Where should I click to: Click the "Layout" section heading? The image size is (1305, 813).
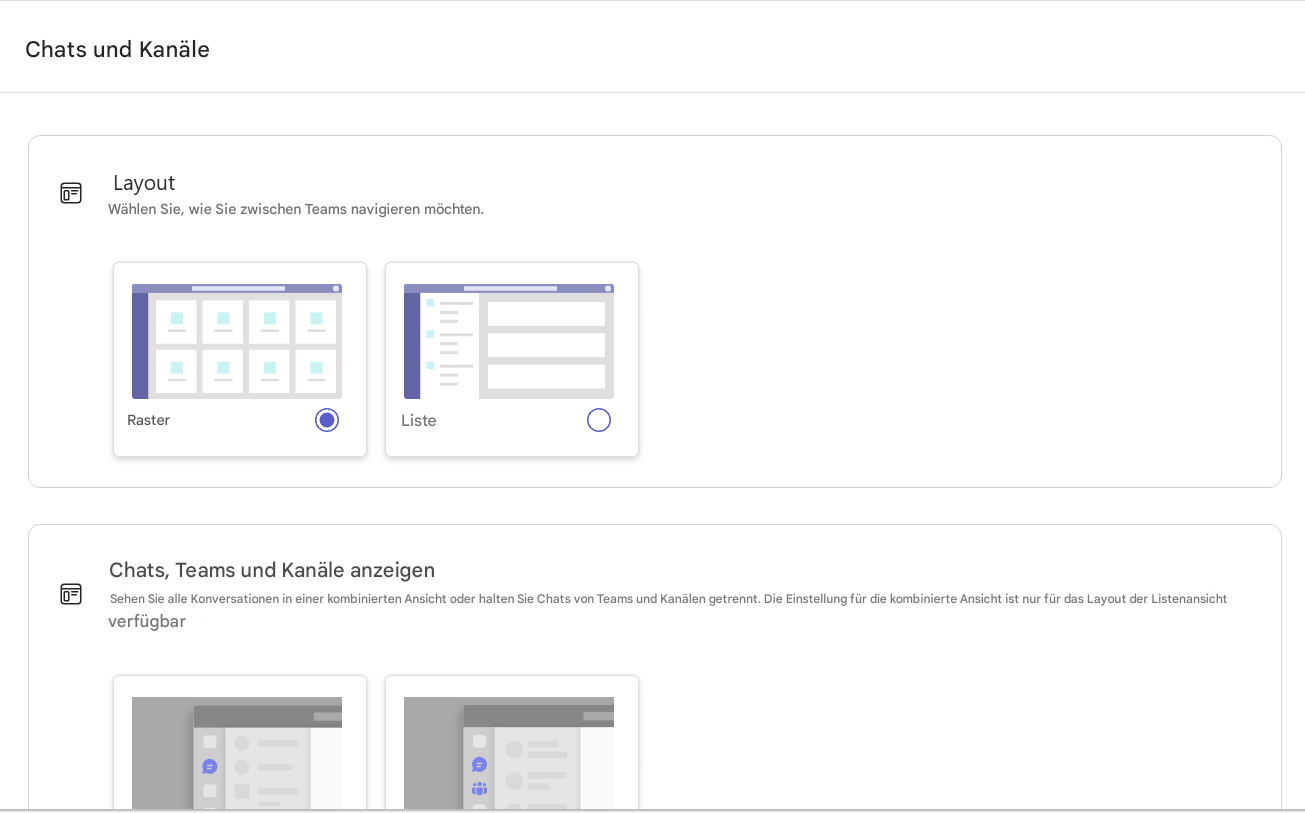[x=144, y=183]
